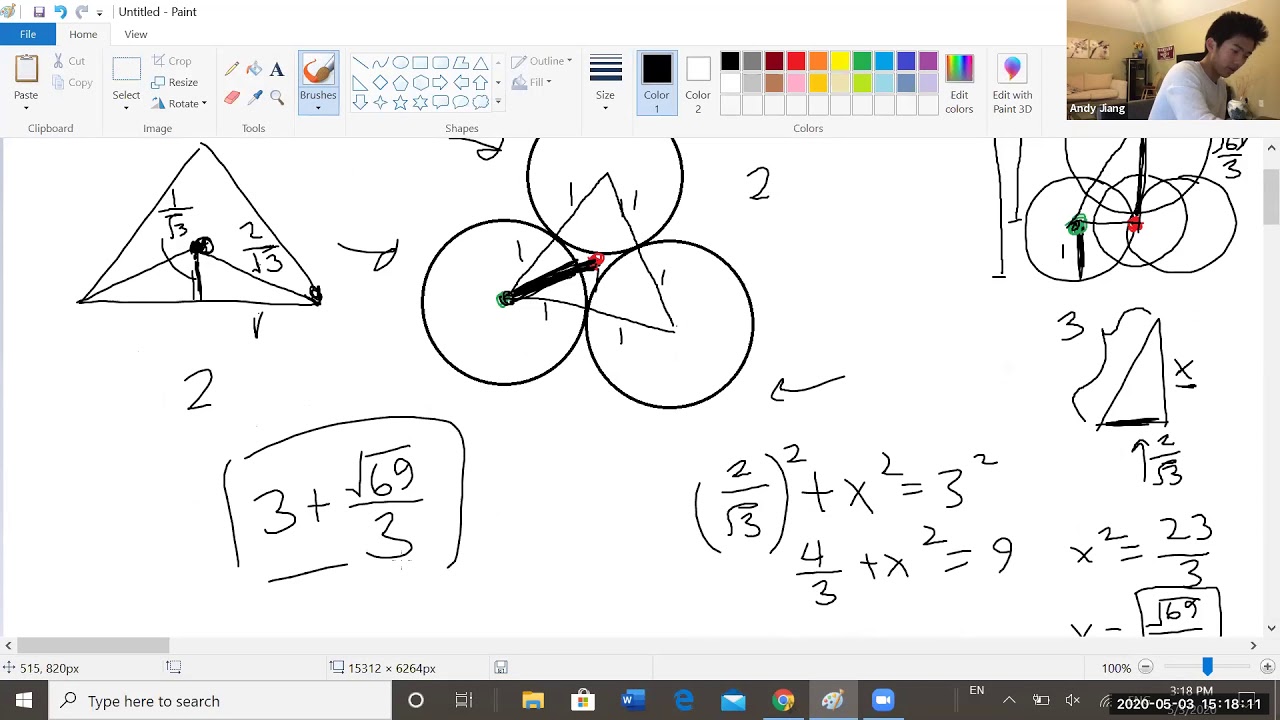The width and height of the screenshot is (1280, 720).
Task: Open File Explorer from the taskbar
Action: coord(533,700)
